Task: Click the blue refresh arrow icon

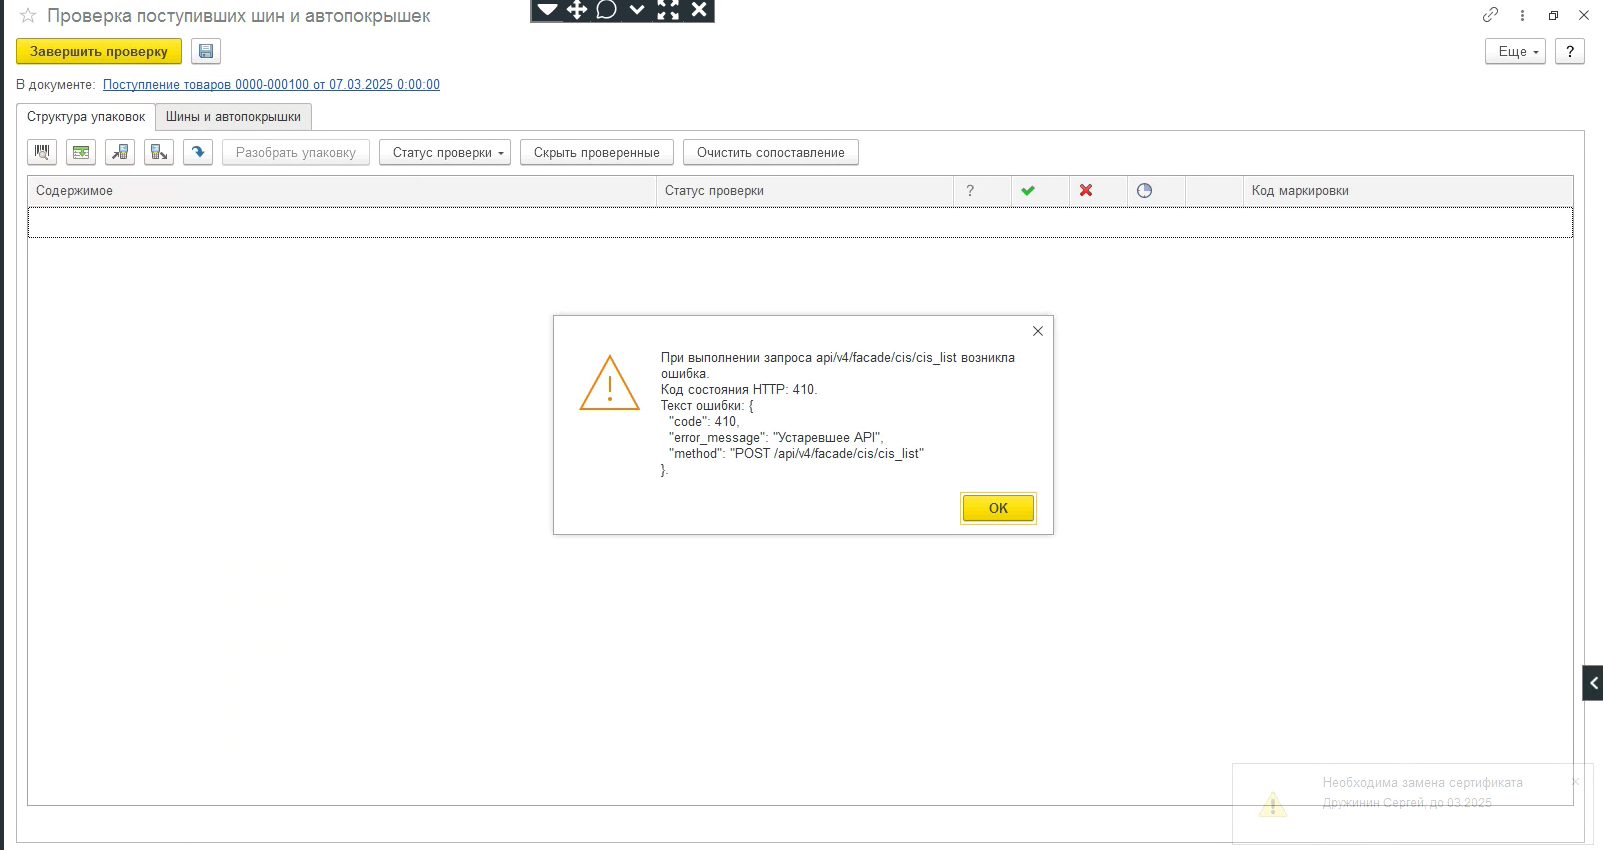Action: [x=198, y=152]
